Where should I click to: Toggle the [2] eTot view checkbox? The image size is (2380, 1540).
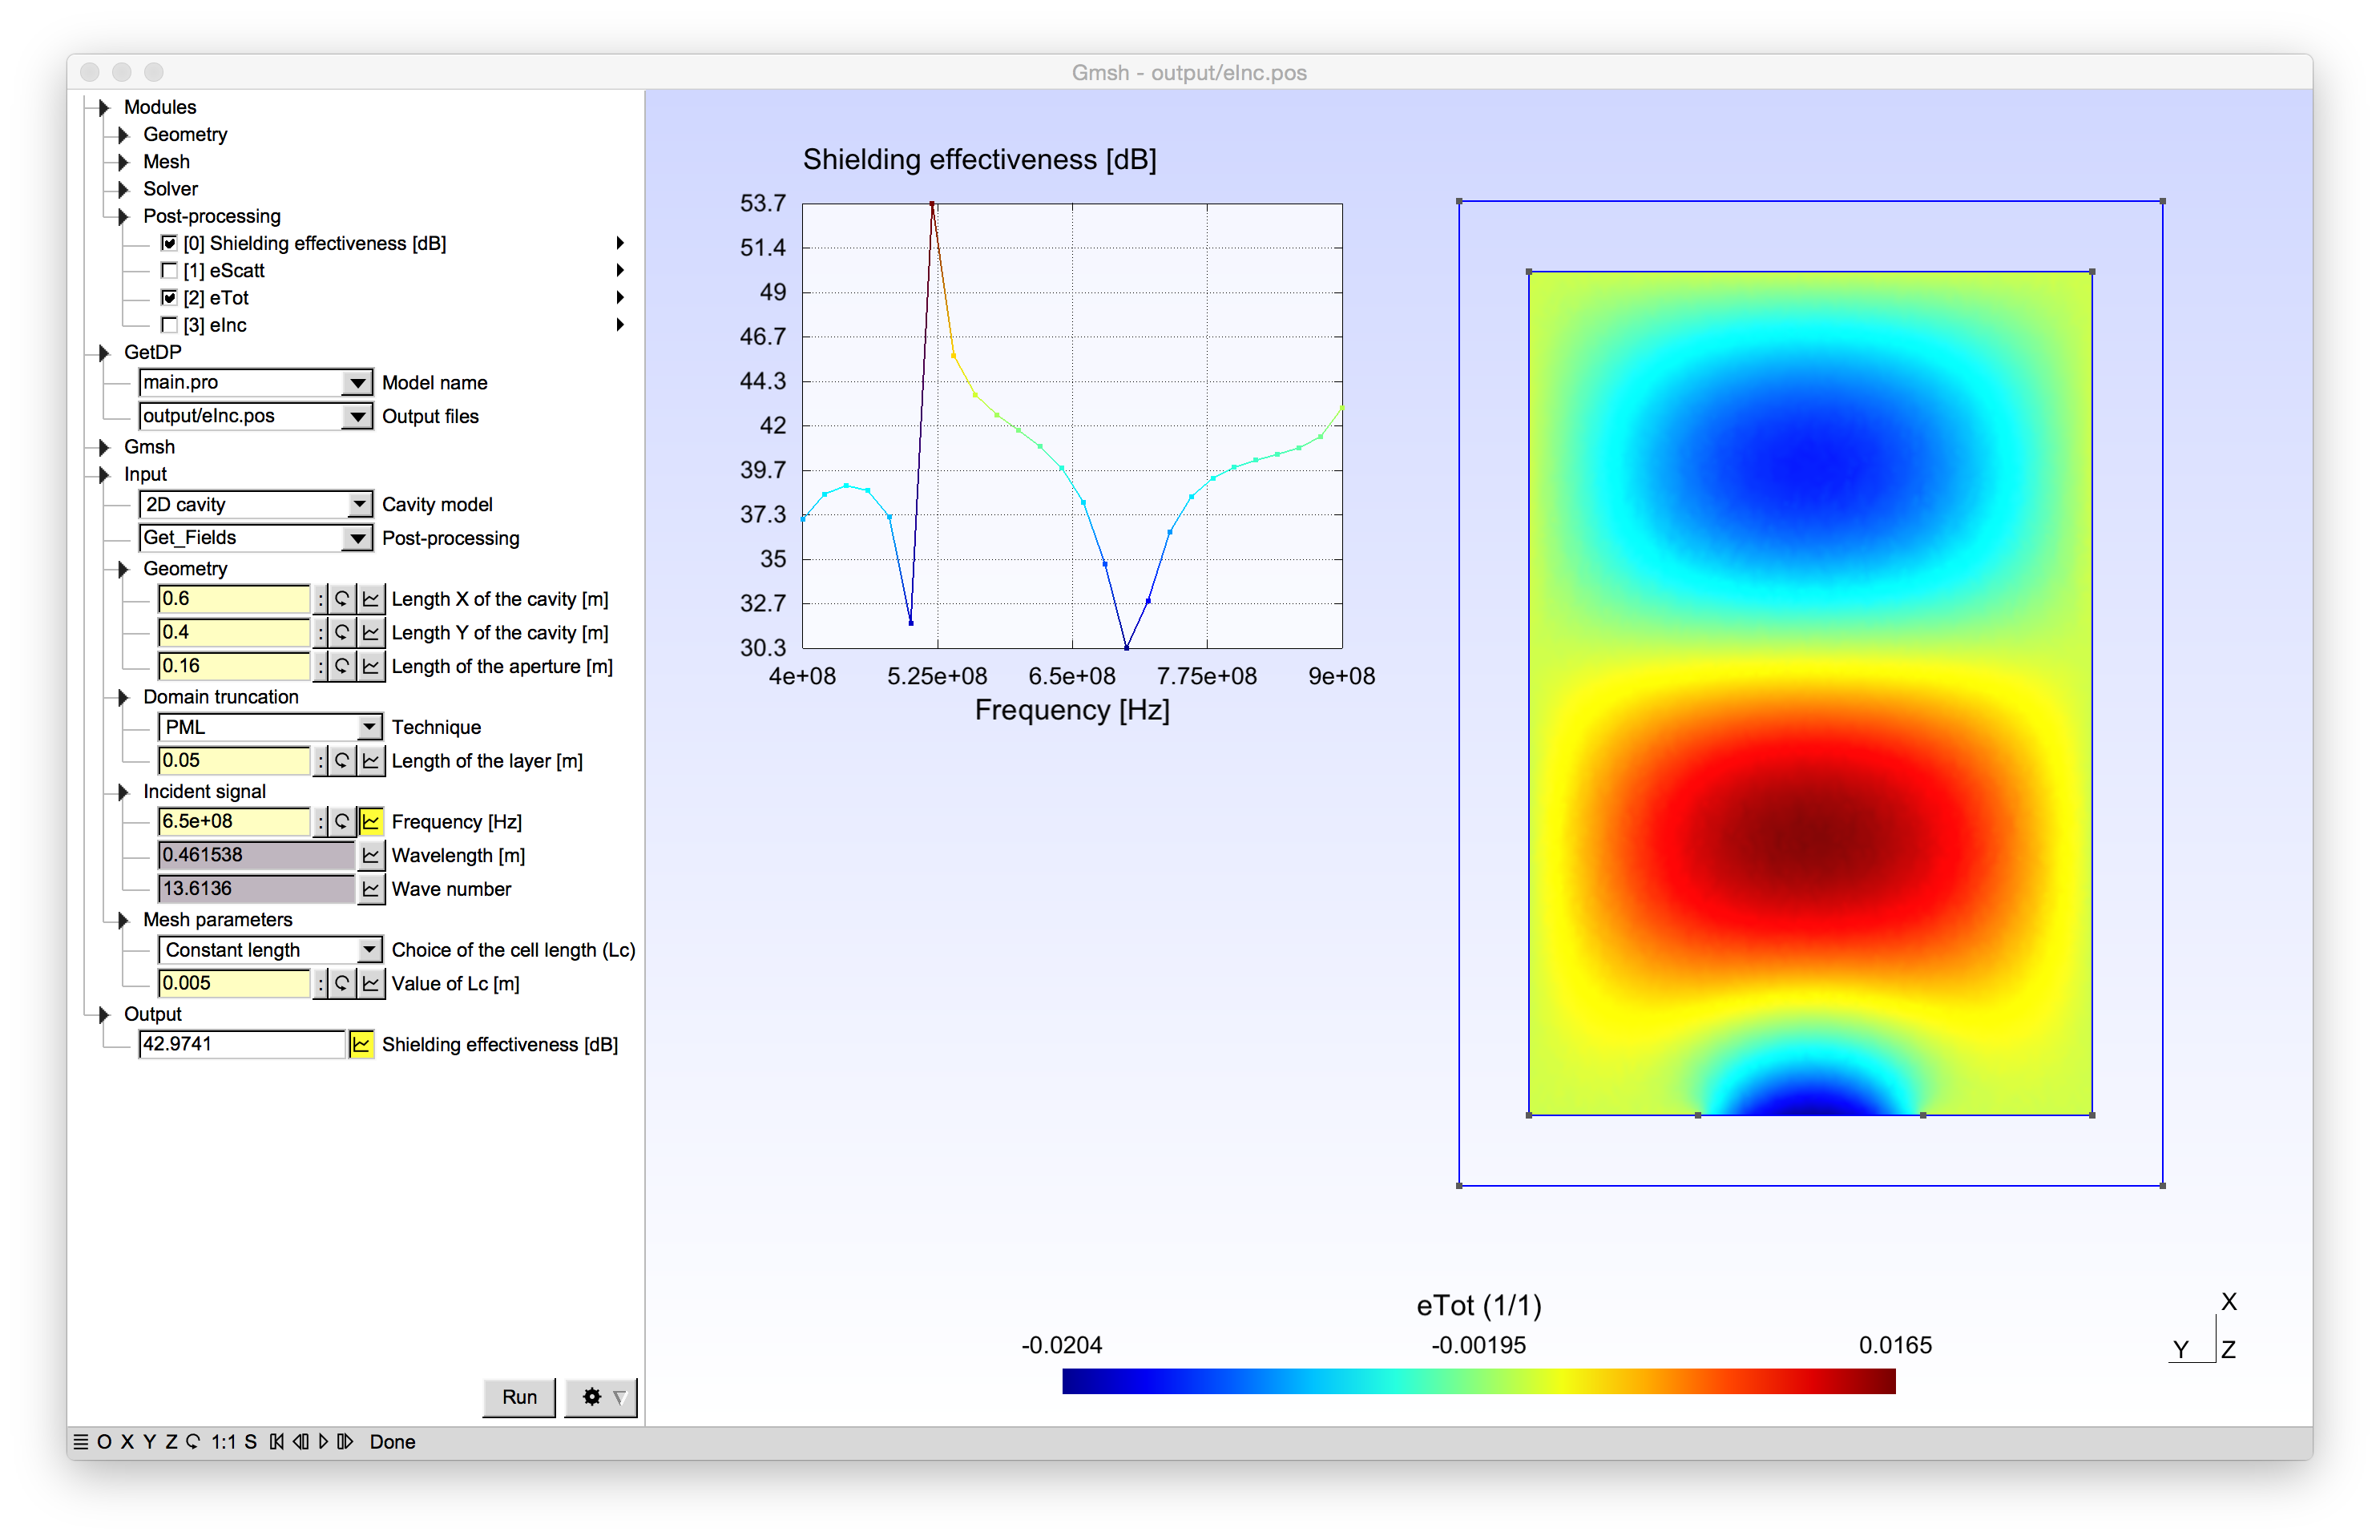[x=169, y=298]
